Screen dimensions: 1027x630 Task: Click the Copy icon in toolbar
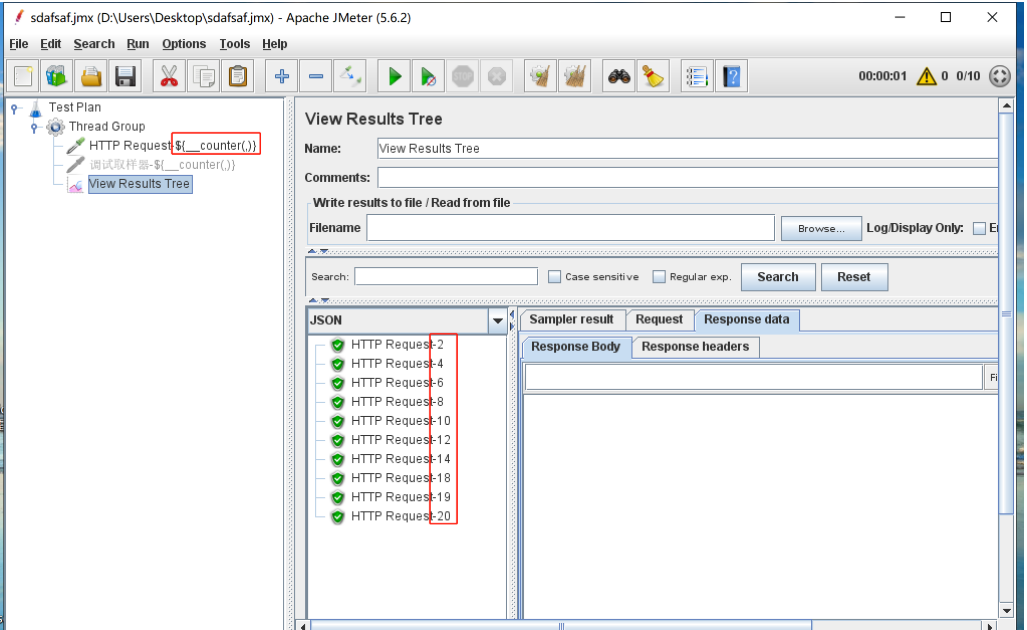(x=204, y=77)
